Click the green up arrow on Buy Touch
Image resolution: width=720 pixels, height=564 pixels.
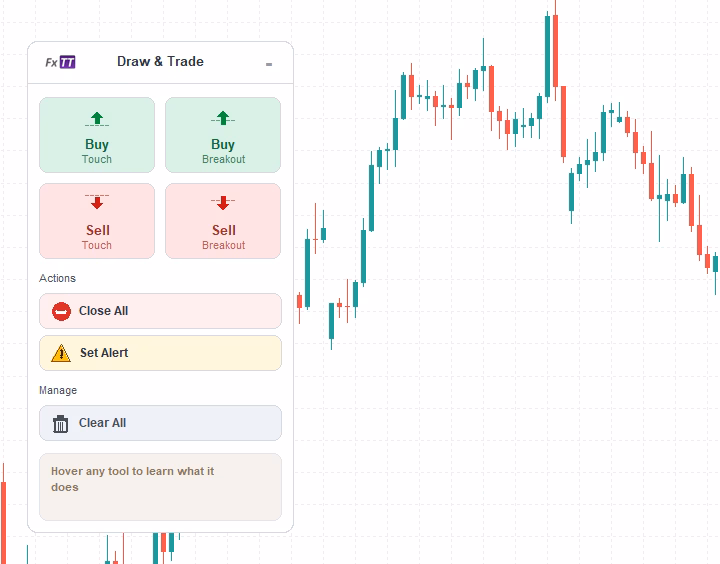tap(97, 119)
